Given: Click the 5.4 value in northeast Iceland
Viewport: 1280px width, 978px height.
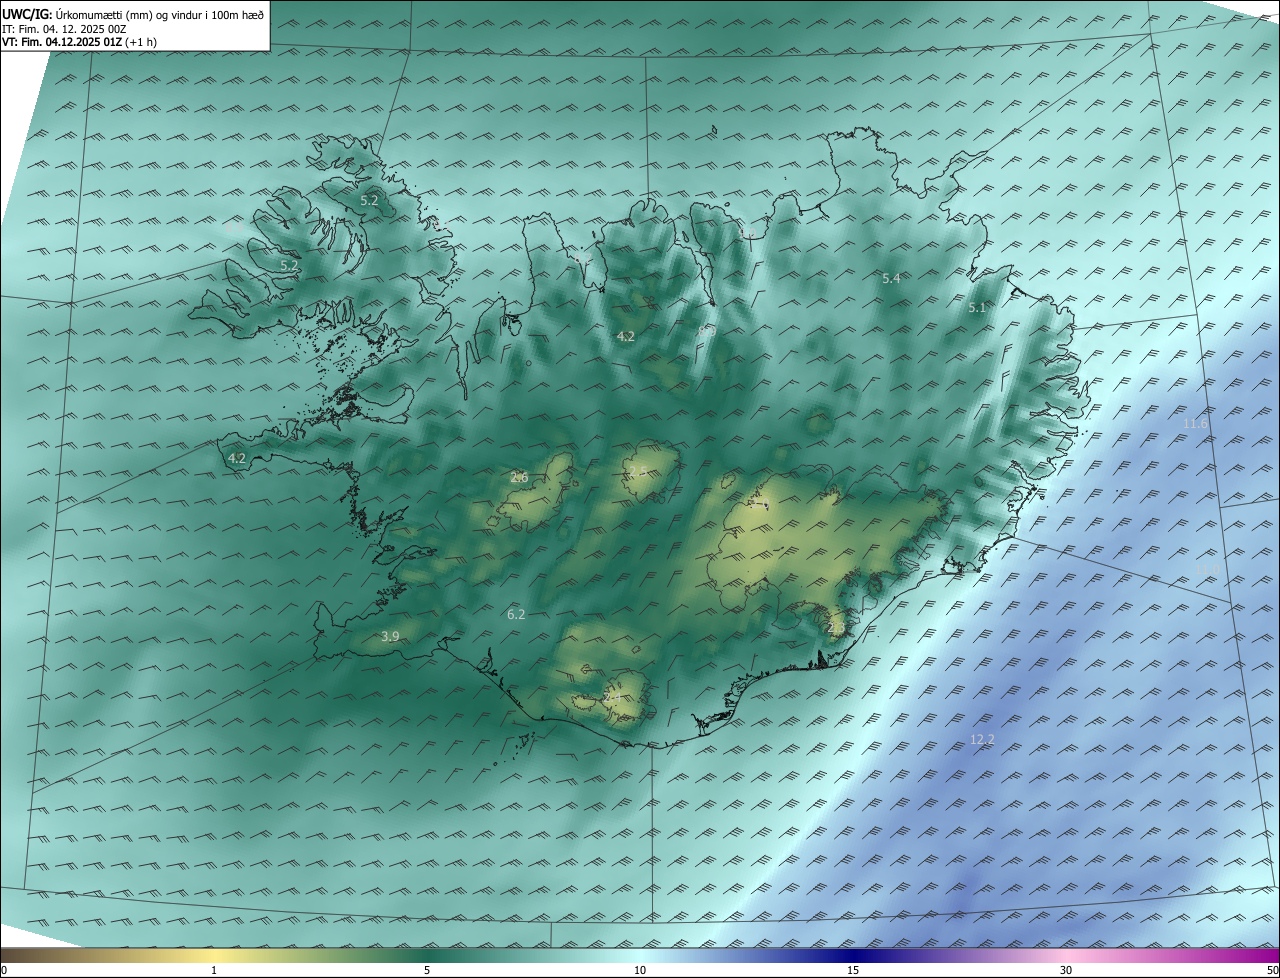Looking at the screenshot, I should point(891,278).
